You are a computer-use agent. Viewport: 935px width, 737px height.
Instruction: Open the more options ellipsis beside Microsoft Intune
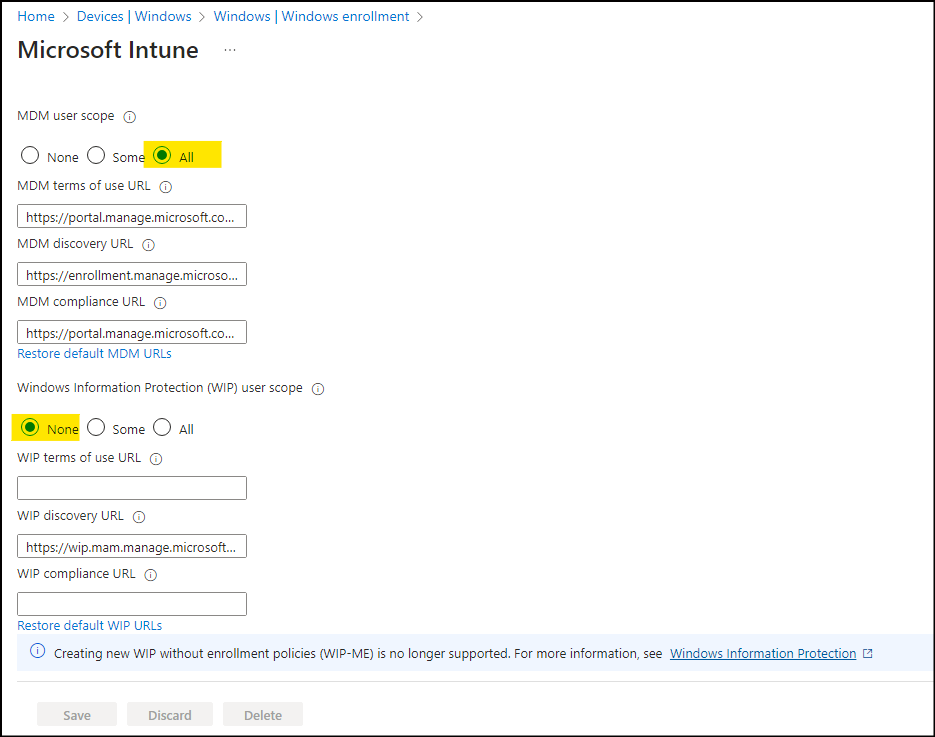tap(230, 50)
